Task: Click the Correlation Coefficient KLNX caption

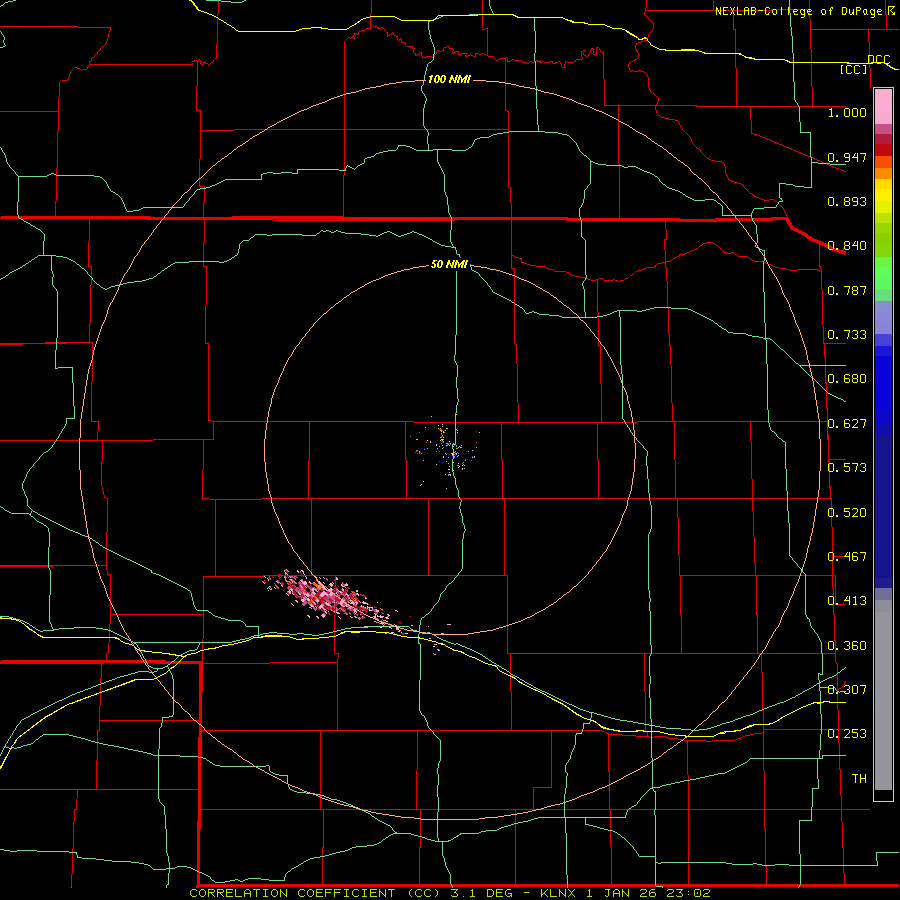Action: (450, 893)
